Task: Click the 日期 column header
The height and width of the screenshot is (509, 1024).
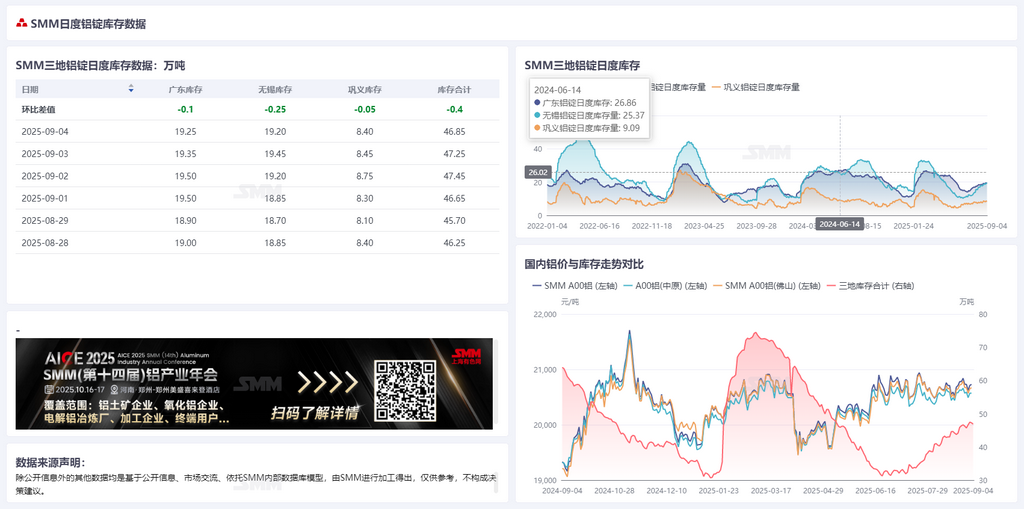Action: pos(30,89)
